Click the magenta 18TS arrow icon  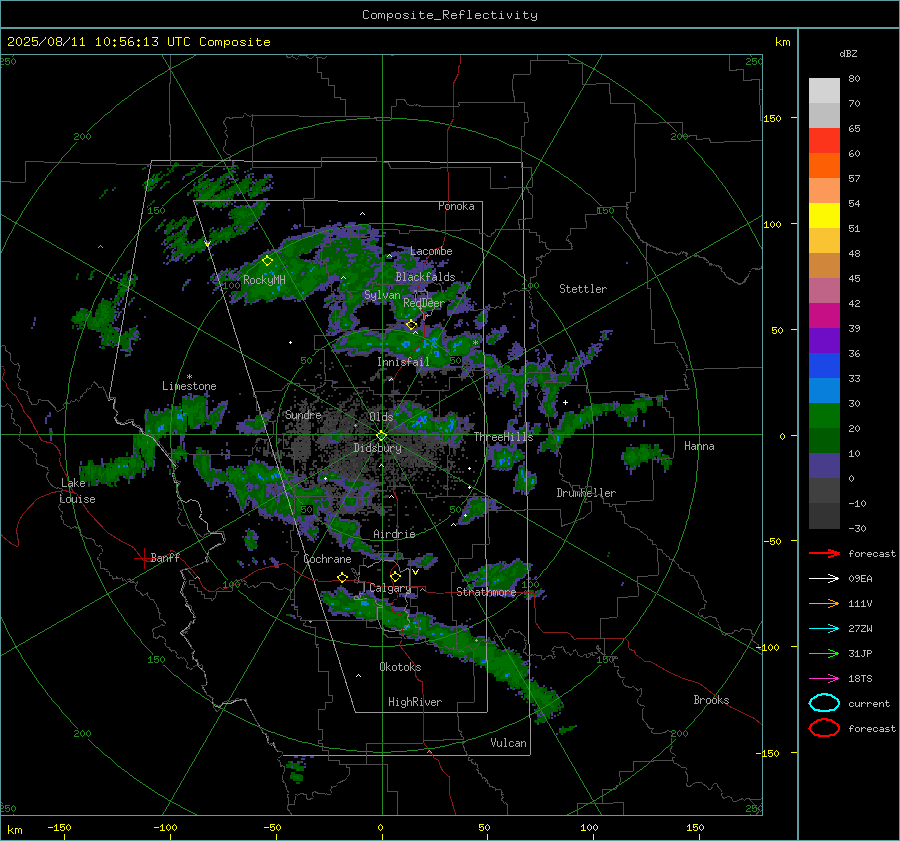click(824, 679)
